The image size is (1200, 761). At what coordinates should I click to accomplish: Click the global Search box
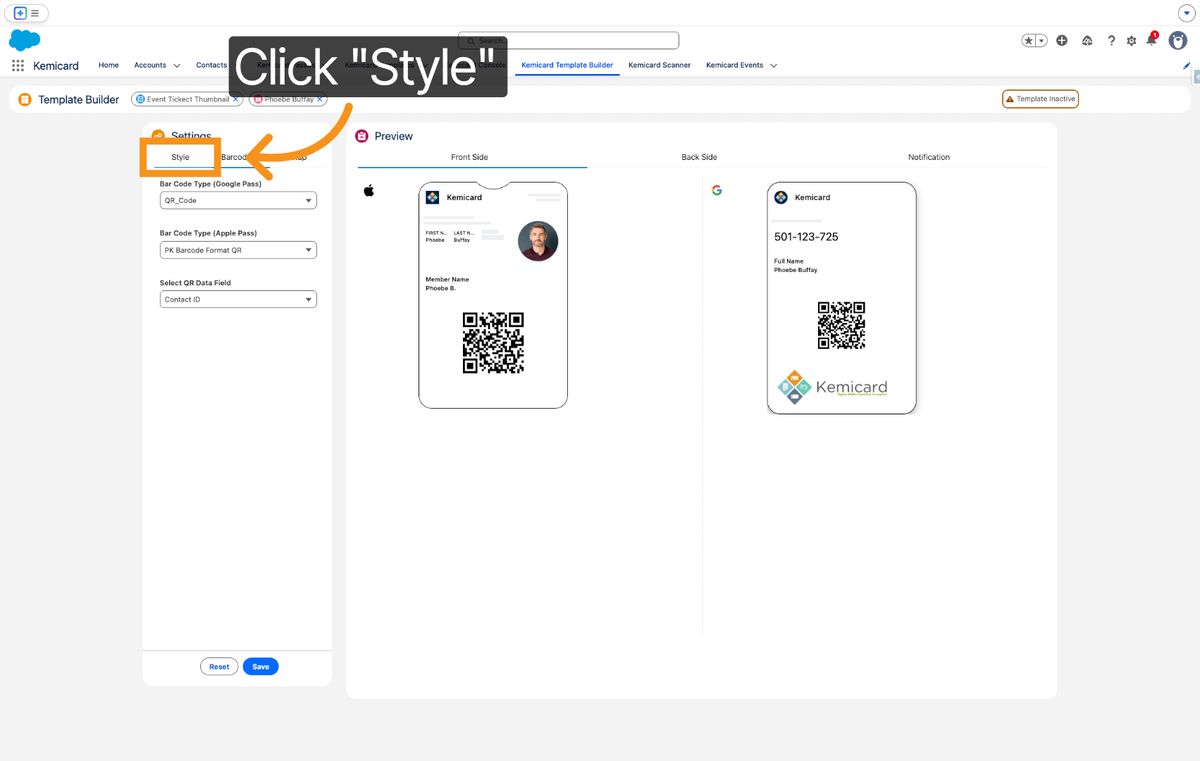568,40
